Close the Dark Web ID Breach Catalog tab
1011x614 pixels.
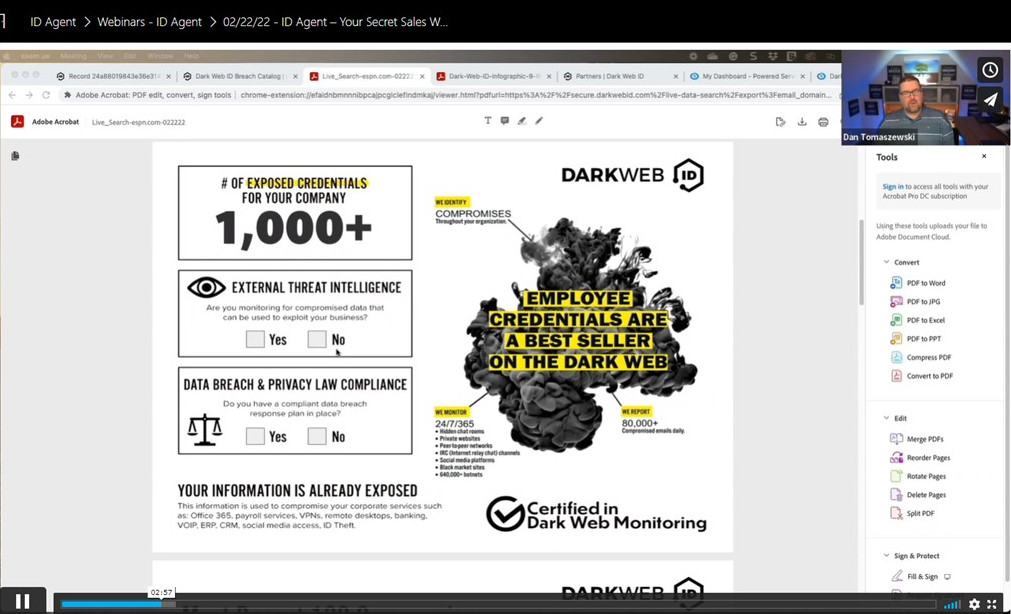click(x=295, y=76)
